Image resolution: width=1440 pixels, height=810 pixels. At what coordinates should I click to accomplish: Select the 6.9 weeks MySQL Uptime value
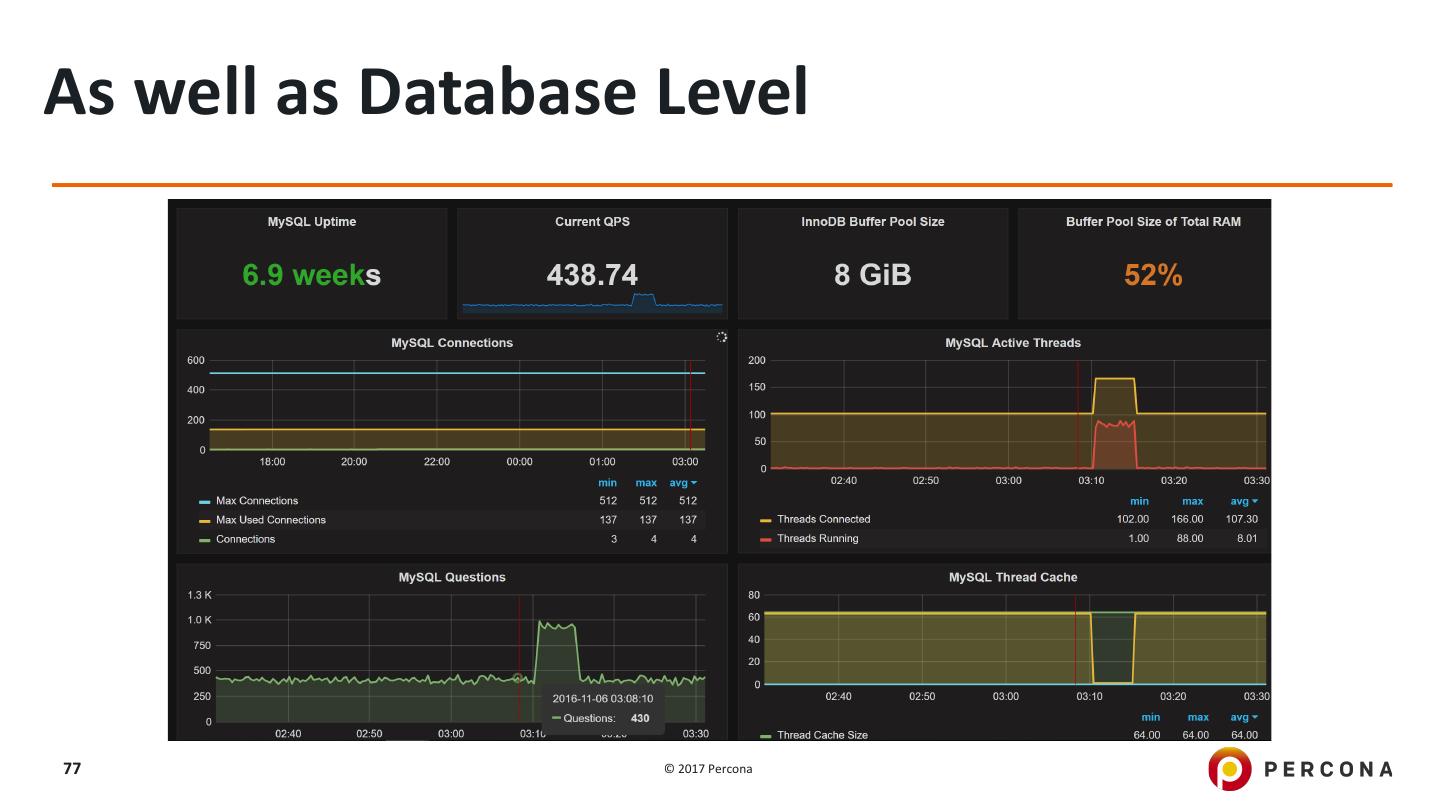pos(311,275)
